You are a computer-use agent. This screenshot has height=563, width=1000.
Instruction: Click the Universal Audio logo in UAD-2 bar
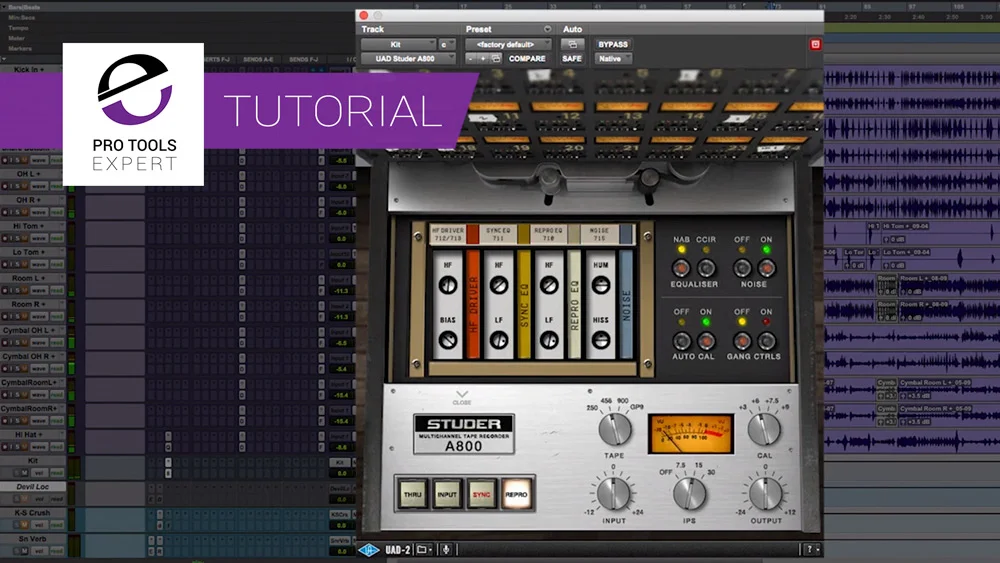point(369,550)
